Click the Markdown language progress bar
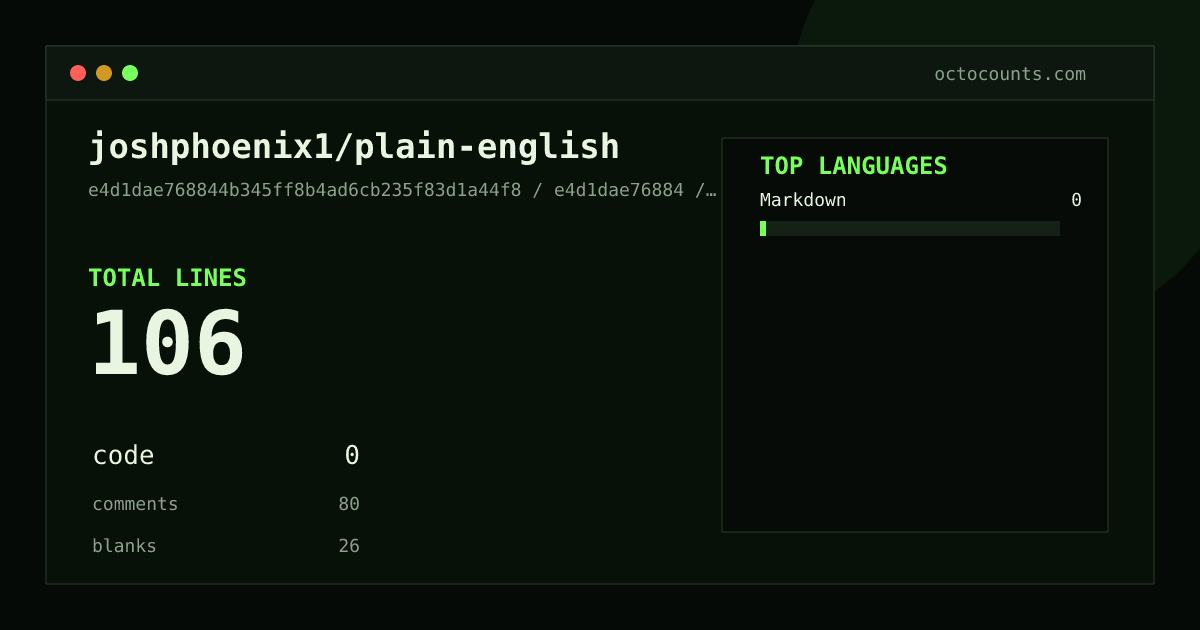The width and height of the screenshot is (1200, 630). click(x=910, y=228)
